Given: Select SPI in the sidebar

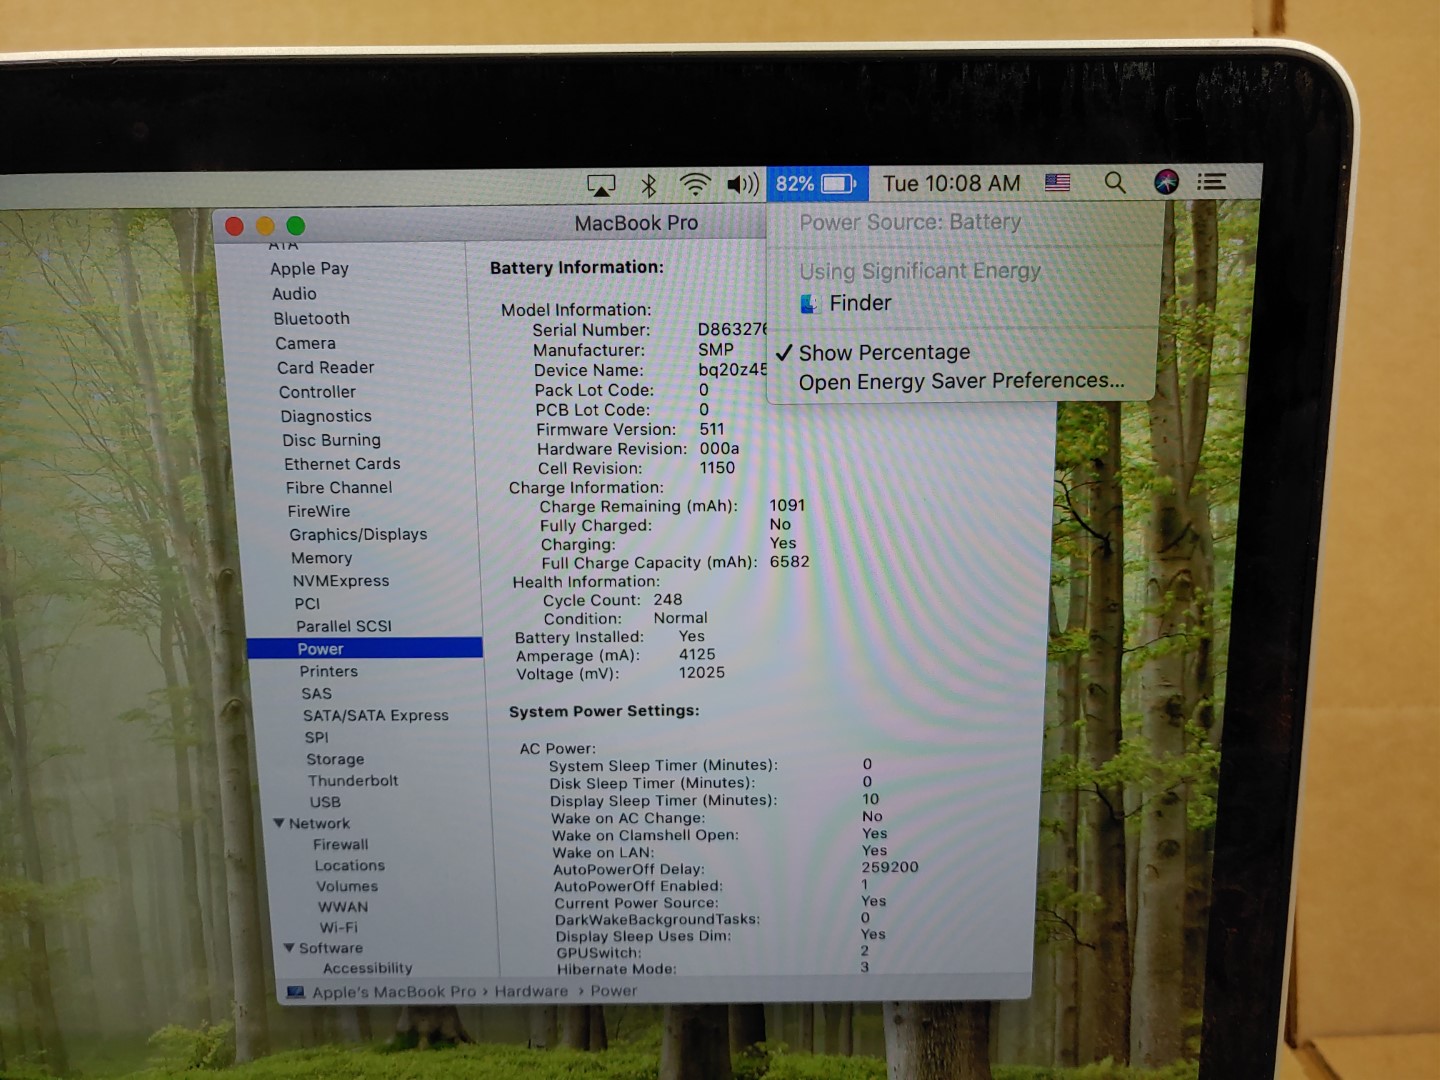Looking at the screenshot, I should [x=316, y=738].
